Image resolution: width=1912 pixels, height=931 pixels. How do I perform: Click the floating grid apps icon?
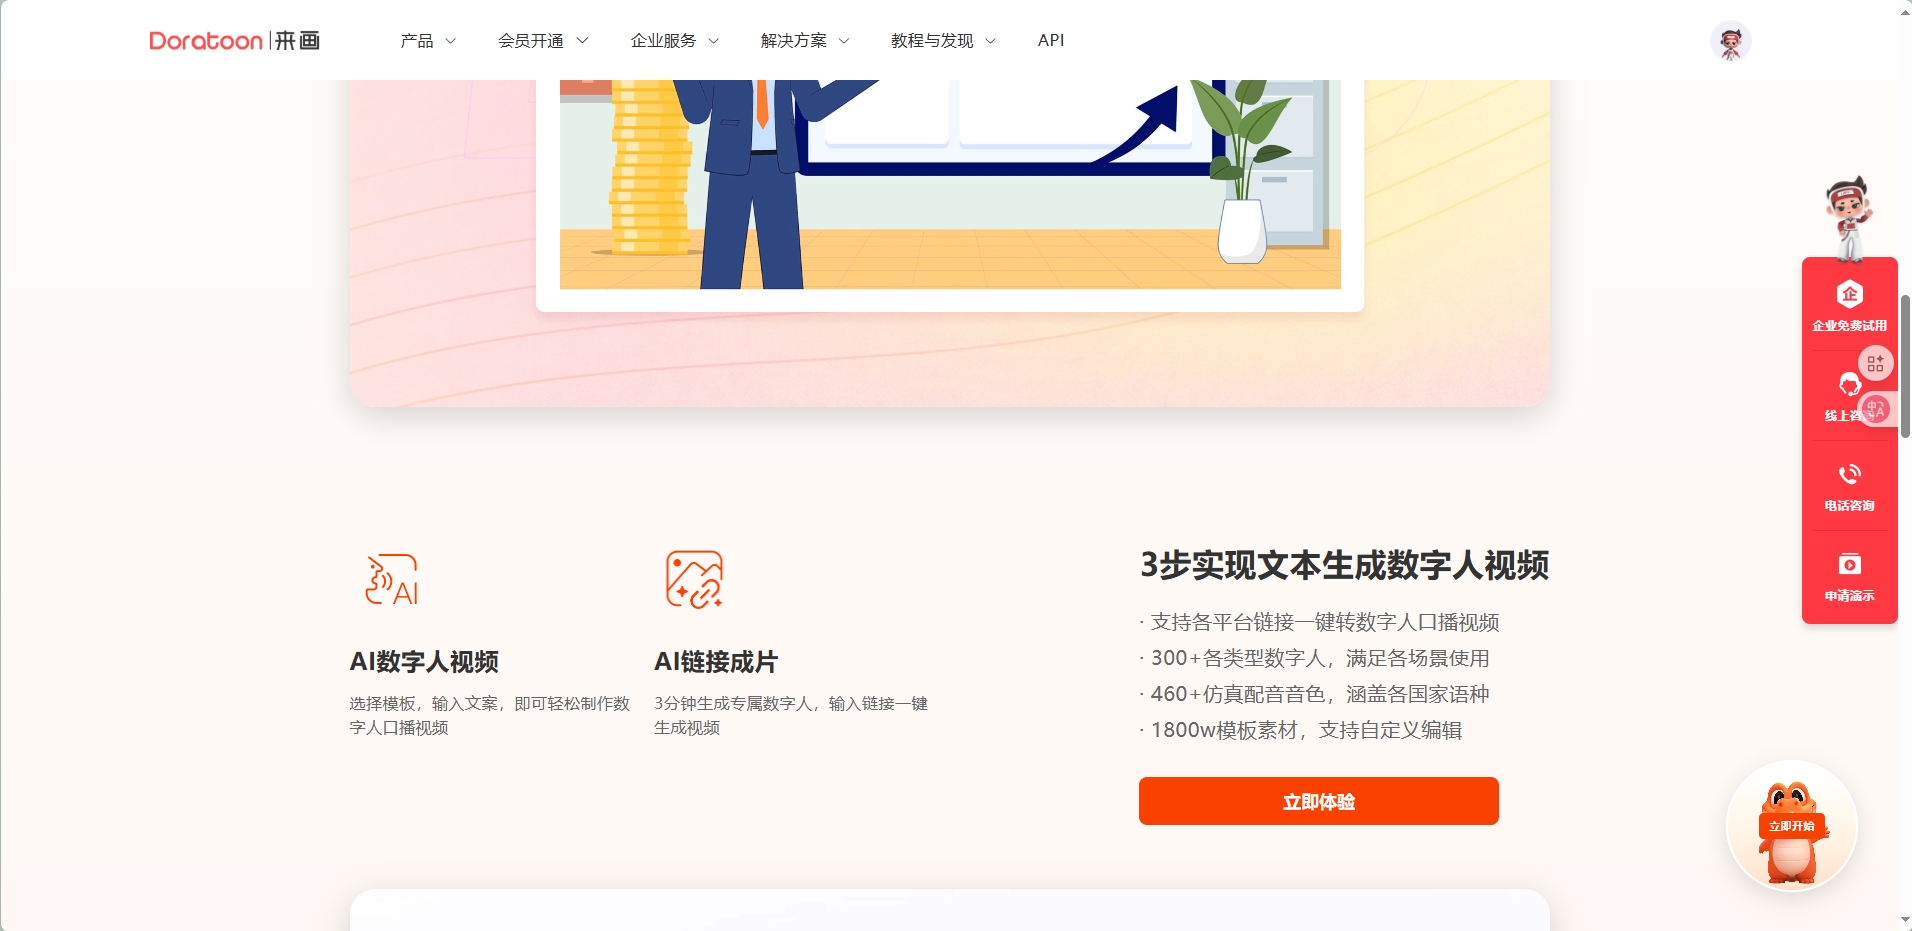[x=1875, y=364]
